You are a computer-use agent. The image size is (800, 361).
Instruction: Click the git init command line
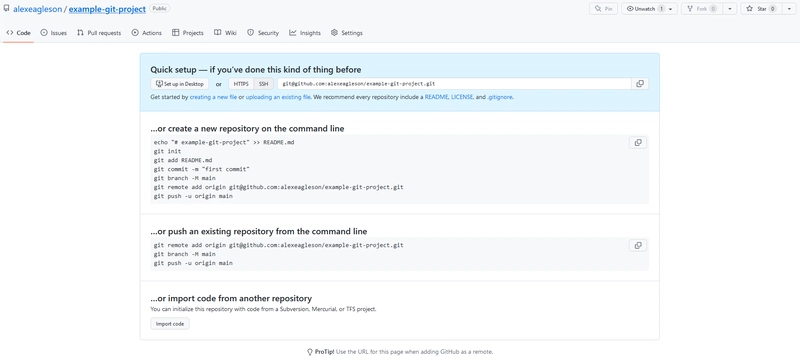tap(167, 151)
